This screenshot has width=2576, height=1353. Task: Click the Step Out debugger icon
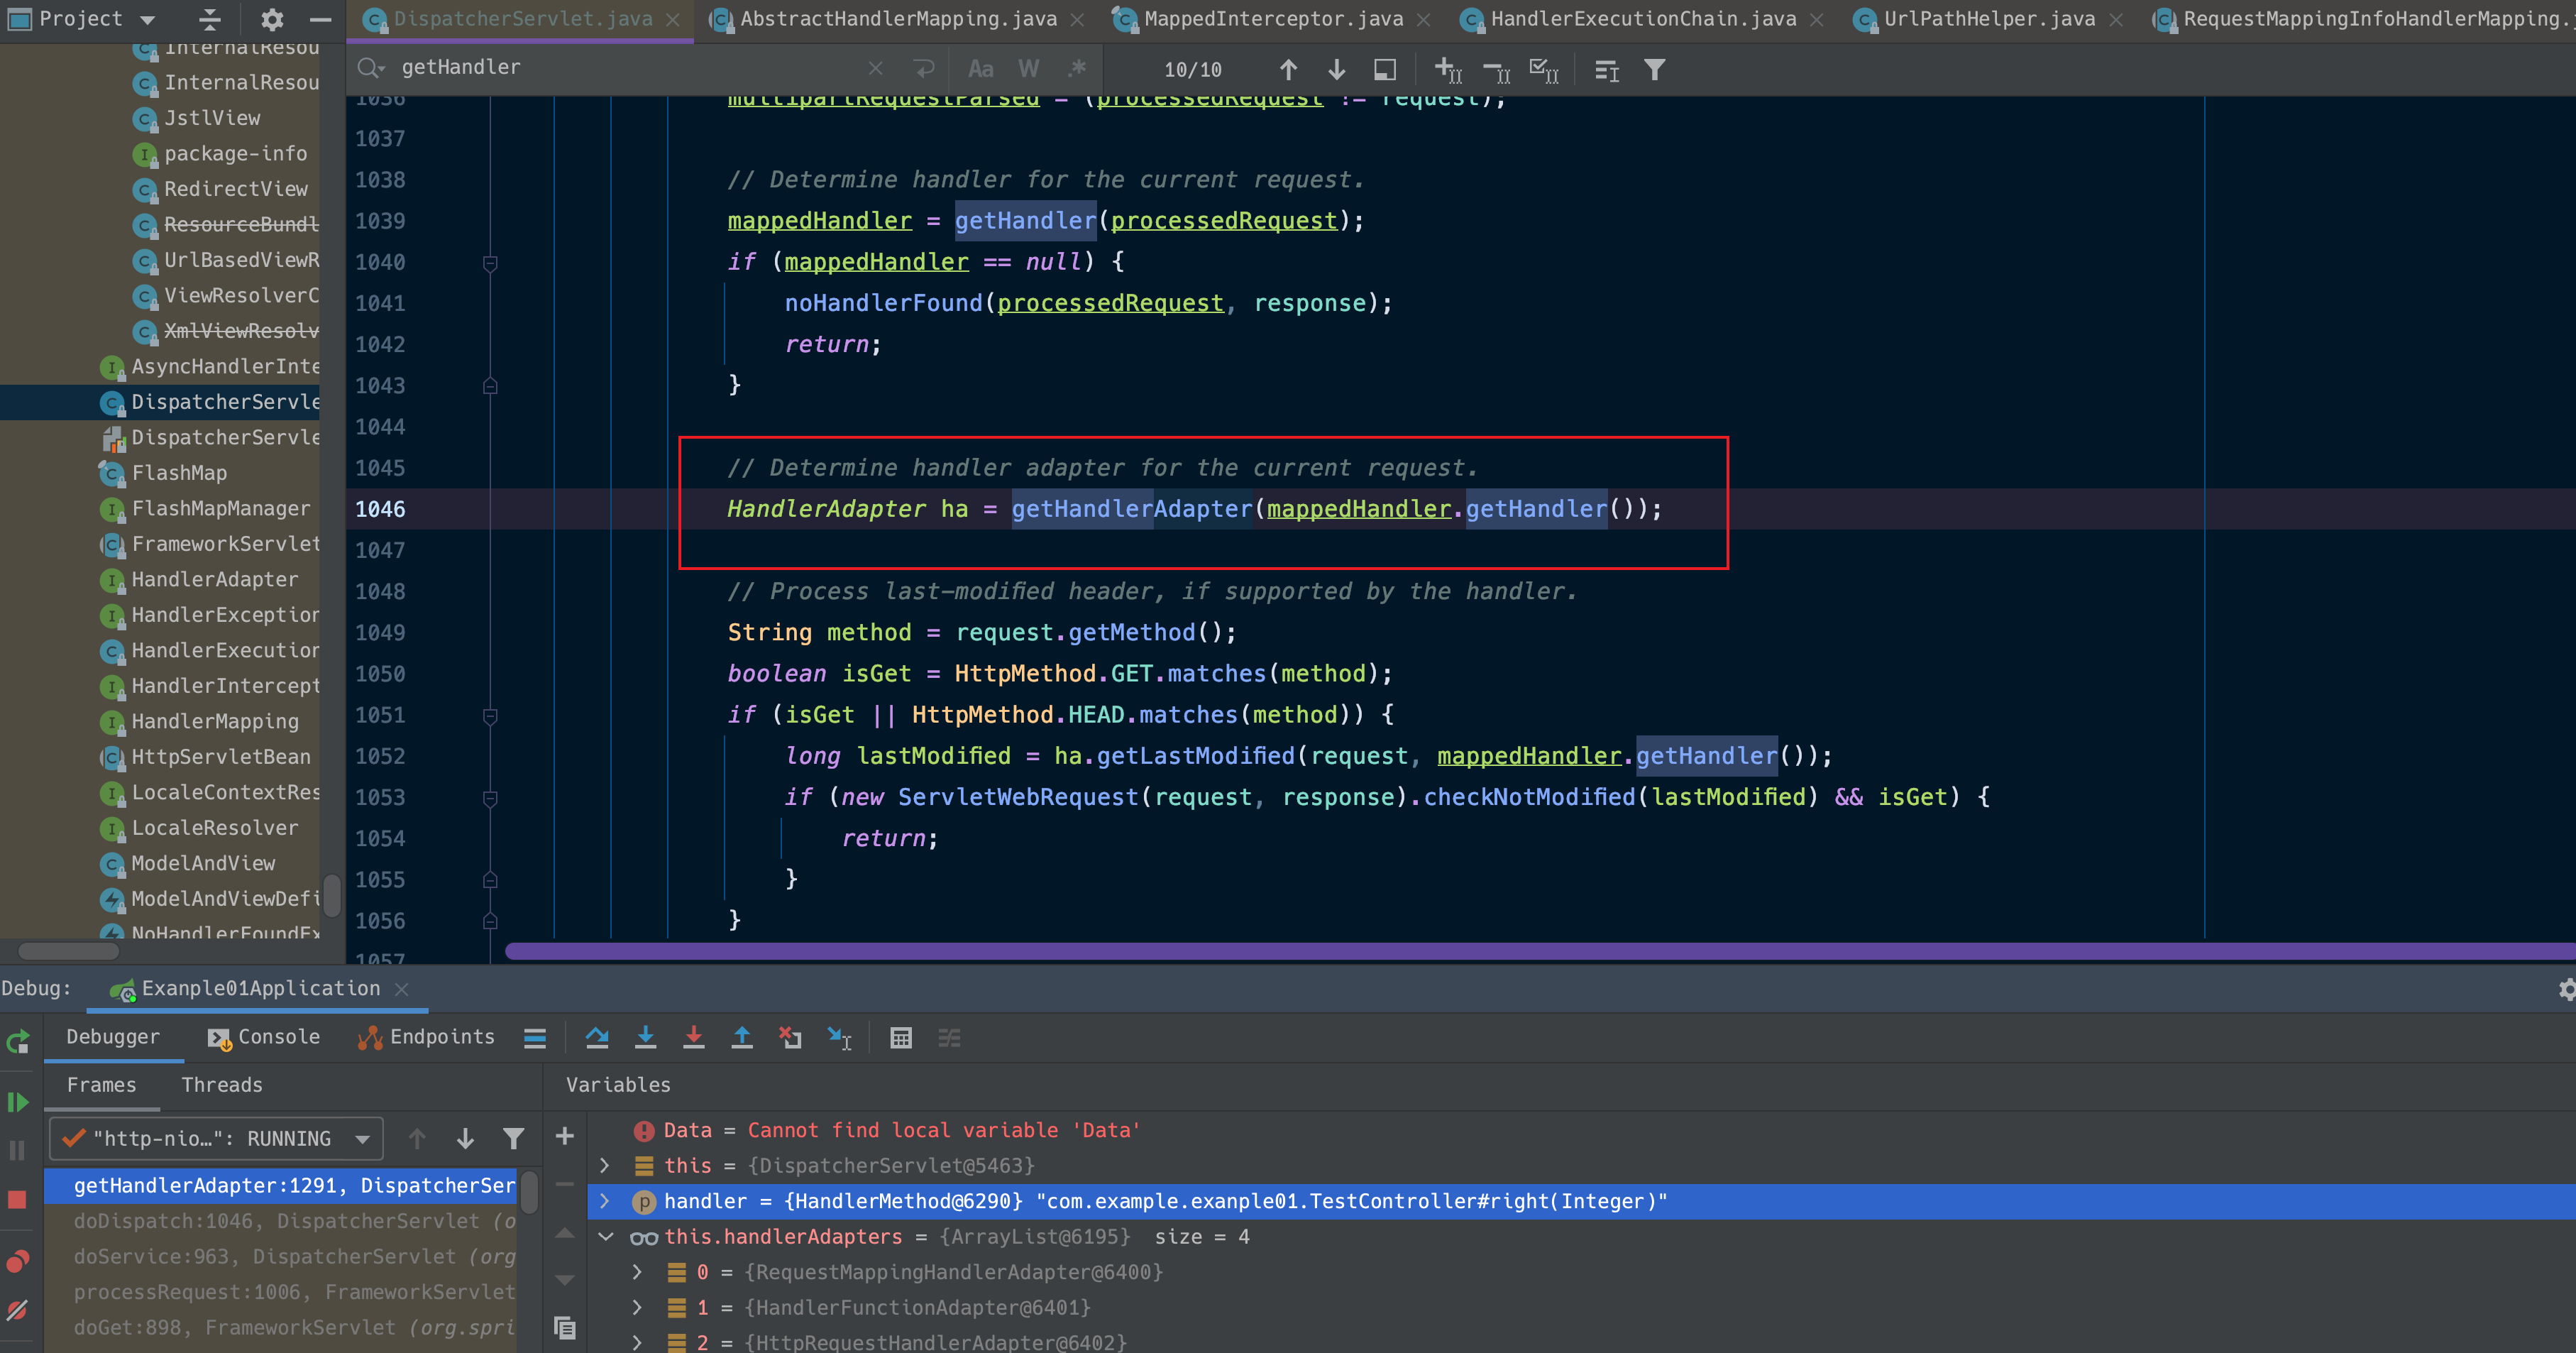pos(741,1038)
